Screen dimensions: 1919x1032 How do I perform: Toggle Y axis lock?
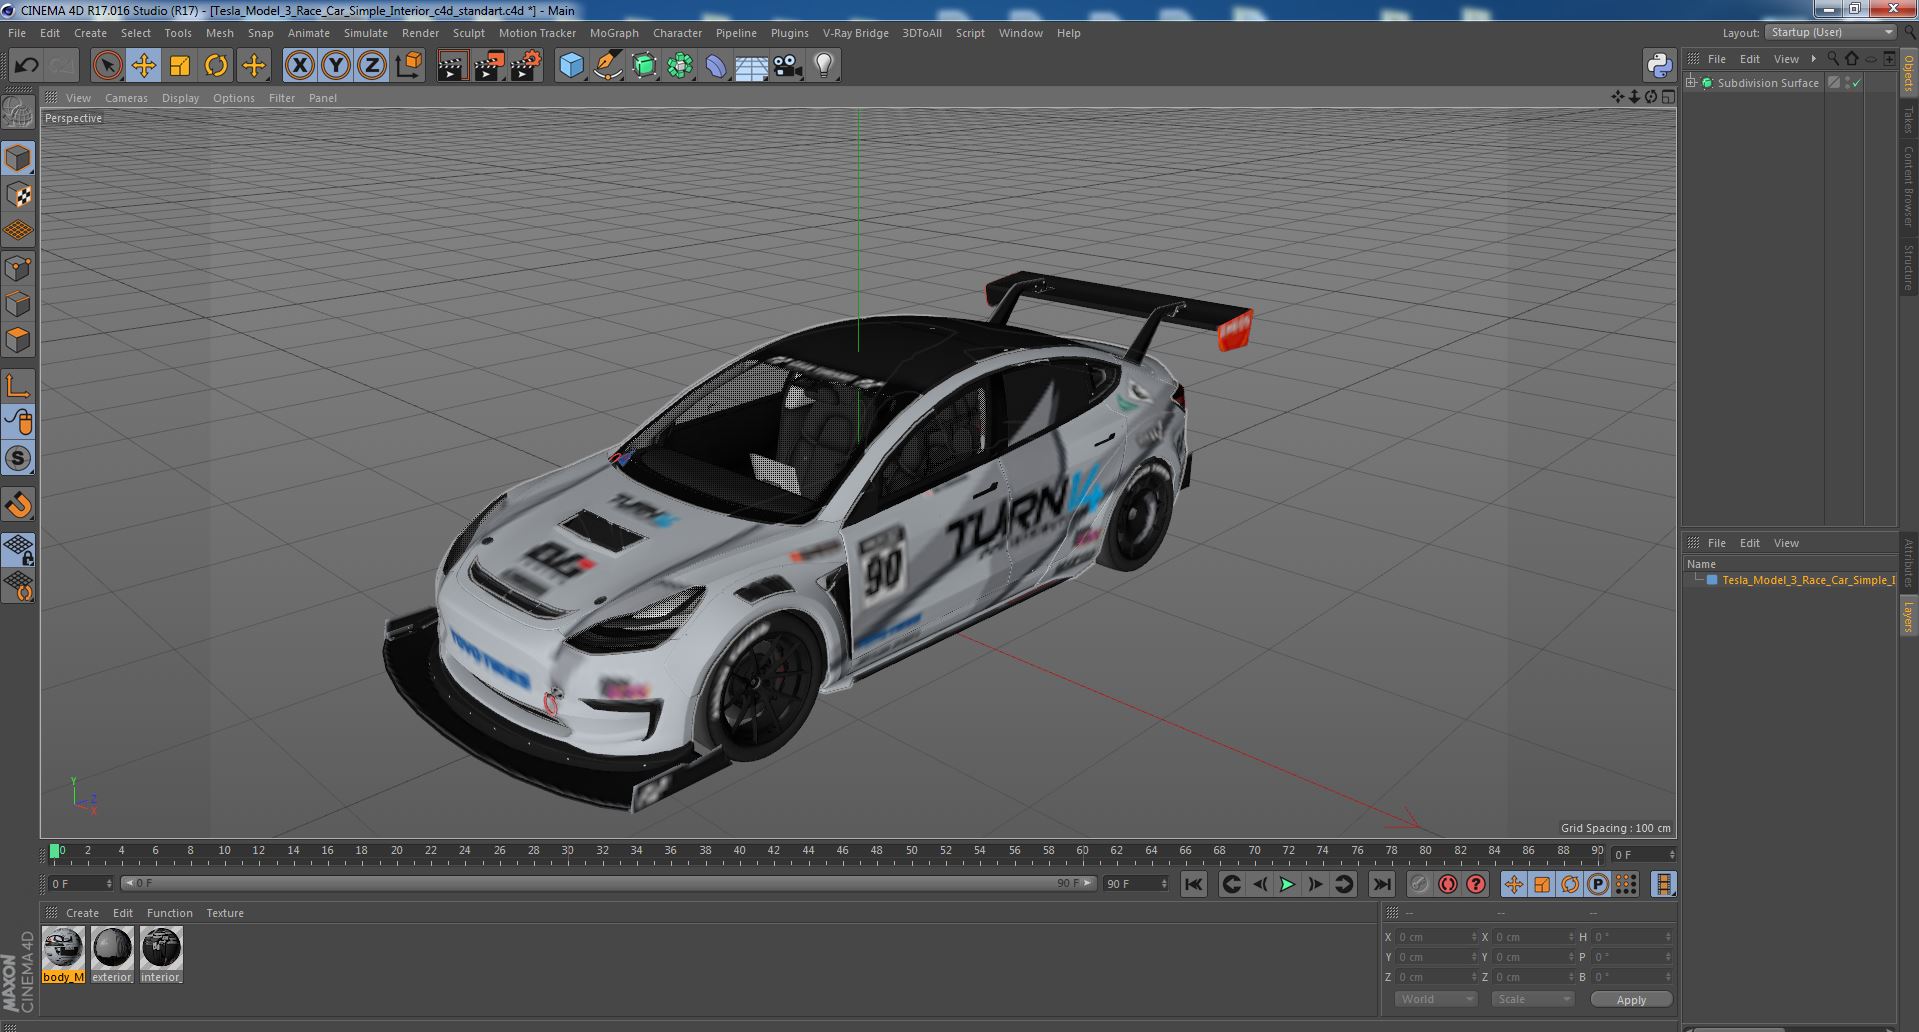[336, 66]
